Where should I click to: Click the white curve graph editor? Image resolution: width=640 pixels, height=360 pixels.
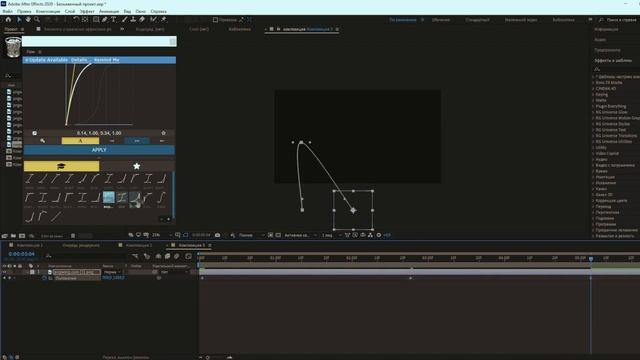(x=99, y=95)
